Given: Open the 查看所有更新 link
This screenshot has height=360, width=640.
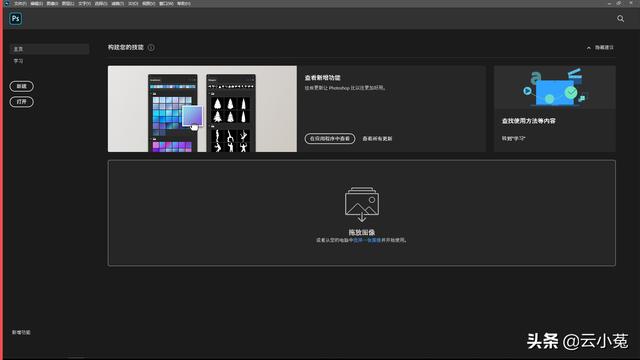Looking at the screenshot, I should click(378, 139).
